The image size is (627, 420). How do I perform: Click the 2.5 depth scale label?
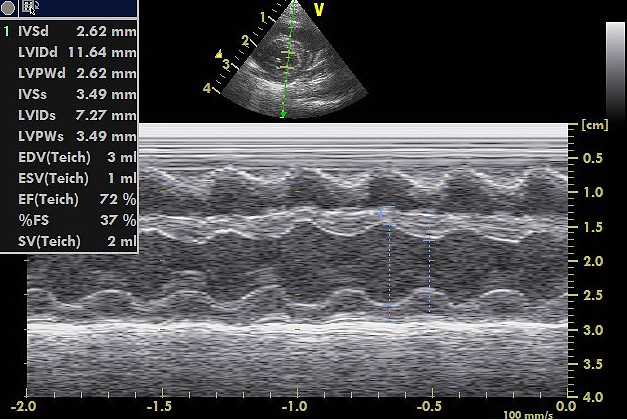pyautogui.click(x=593, y=296)
